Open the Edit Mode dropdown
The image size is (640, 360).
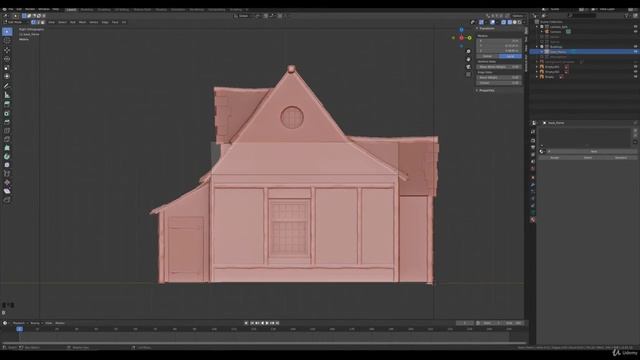[x=16, y=22]
